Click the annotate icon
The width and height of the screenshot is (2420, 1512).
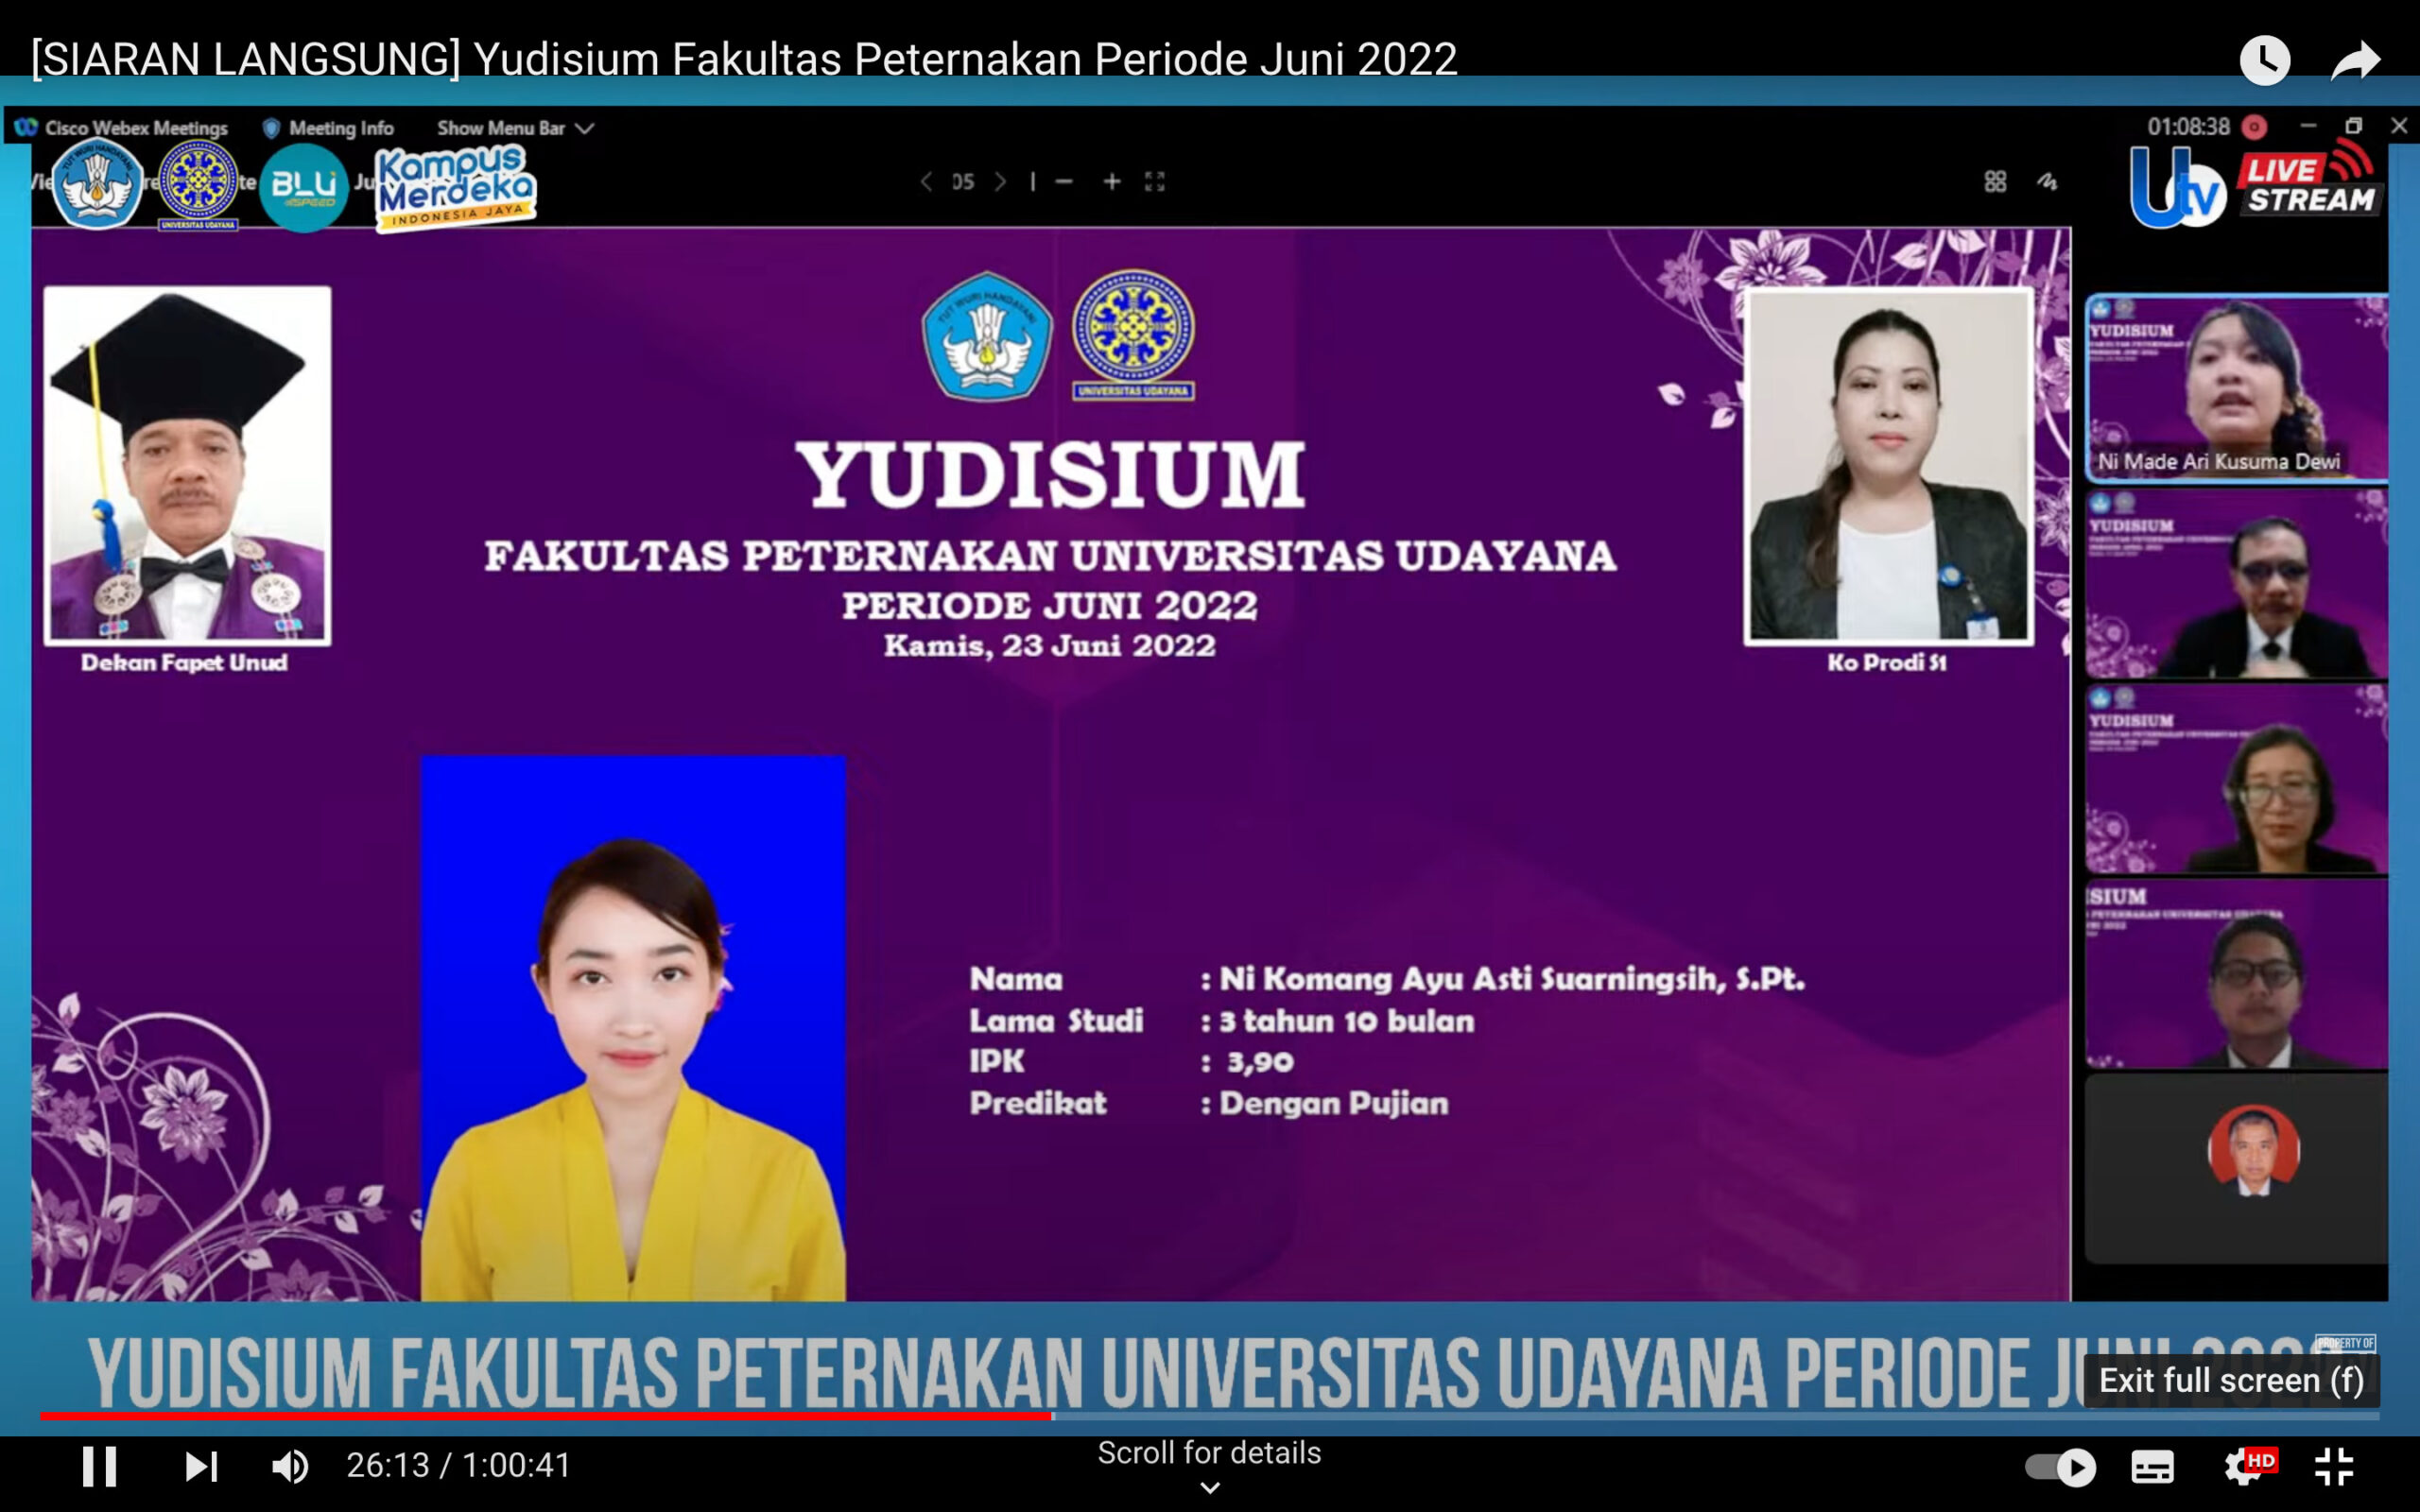(2047, 181)
